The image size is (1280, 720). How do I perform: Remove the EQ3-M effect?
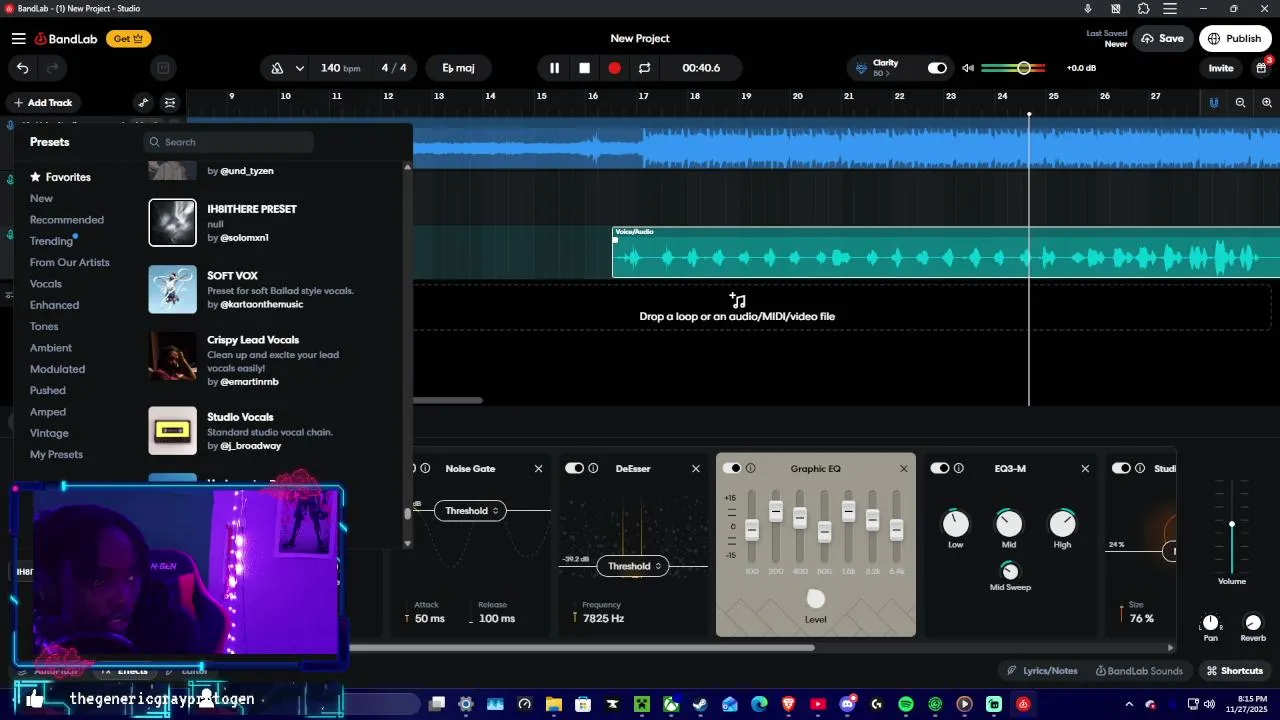[x=1085, y=468]
